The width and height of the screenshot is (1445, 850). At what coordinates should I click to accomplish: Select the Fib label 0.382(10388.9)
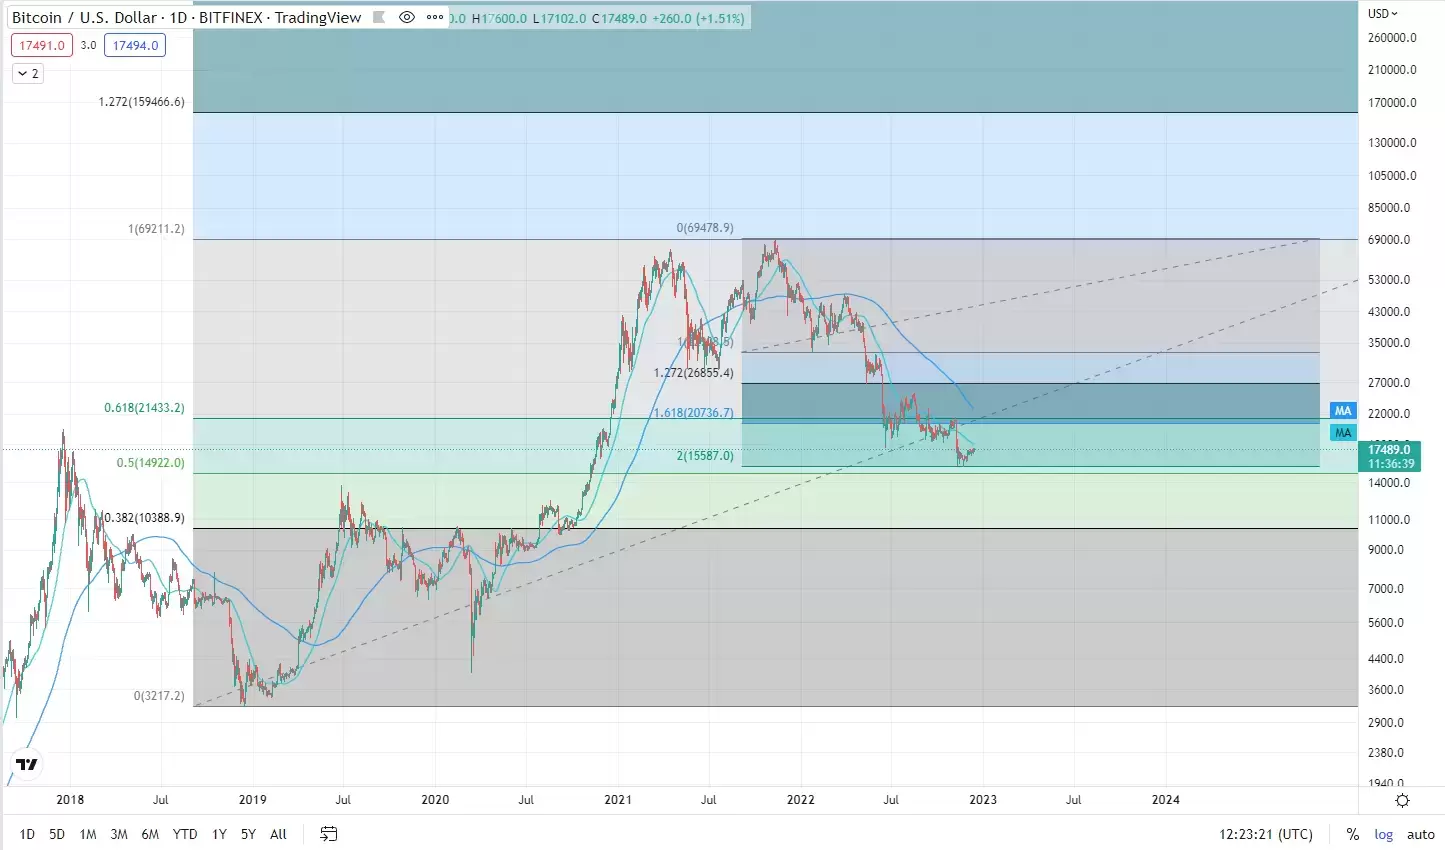pos(144,518)
